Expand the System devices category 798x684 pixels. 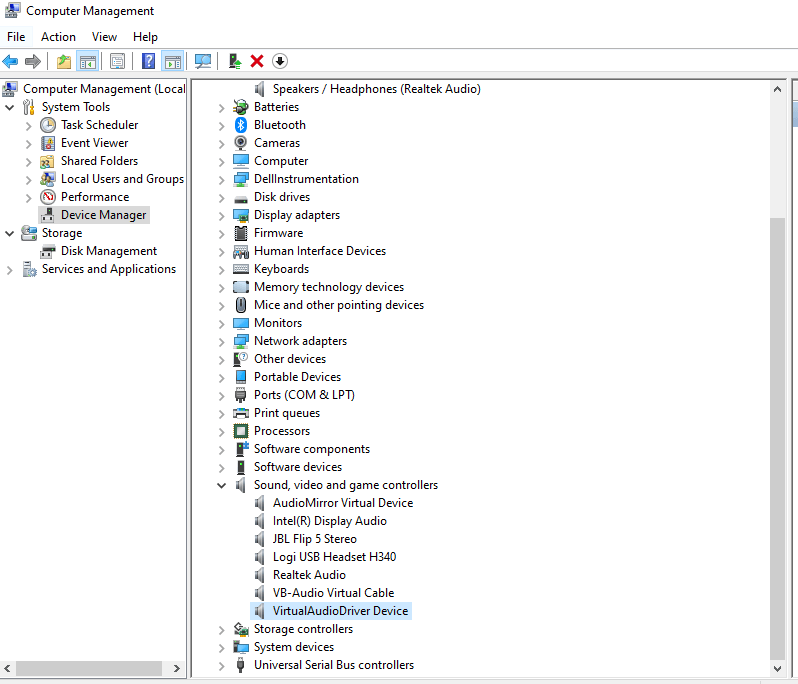[221, 648]
